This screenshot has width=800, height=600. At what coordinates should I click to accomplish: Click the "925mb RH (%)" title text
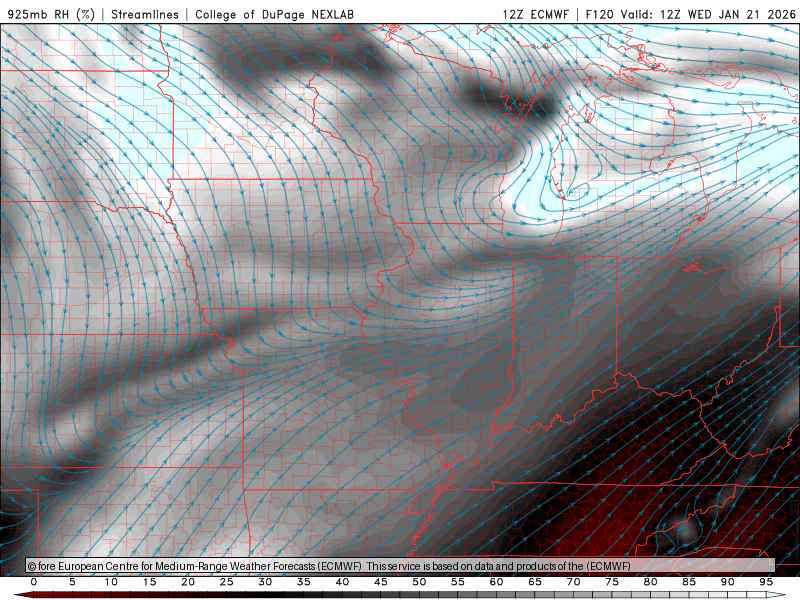52,14
